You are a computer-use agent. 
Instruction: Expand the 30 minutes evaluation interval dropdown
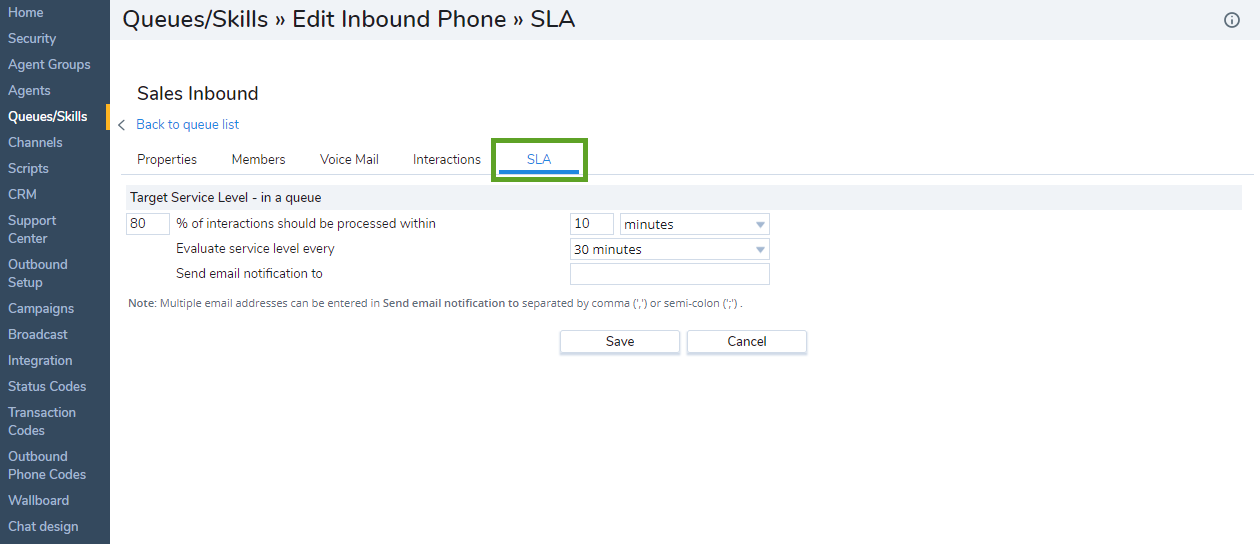[670, 249]
